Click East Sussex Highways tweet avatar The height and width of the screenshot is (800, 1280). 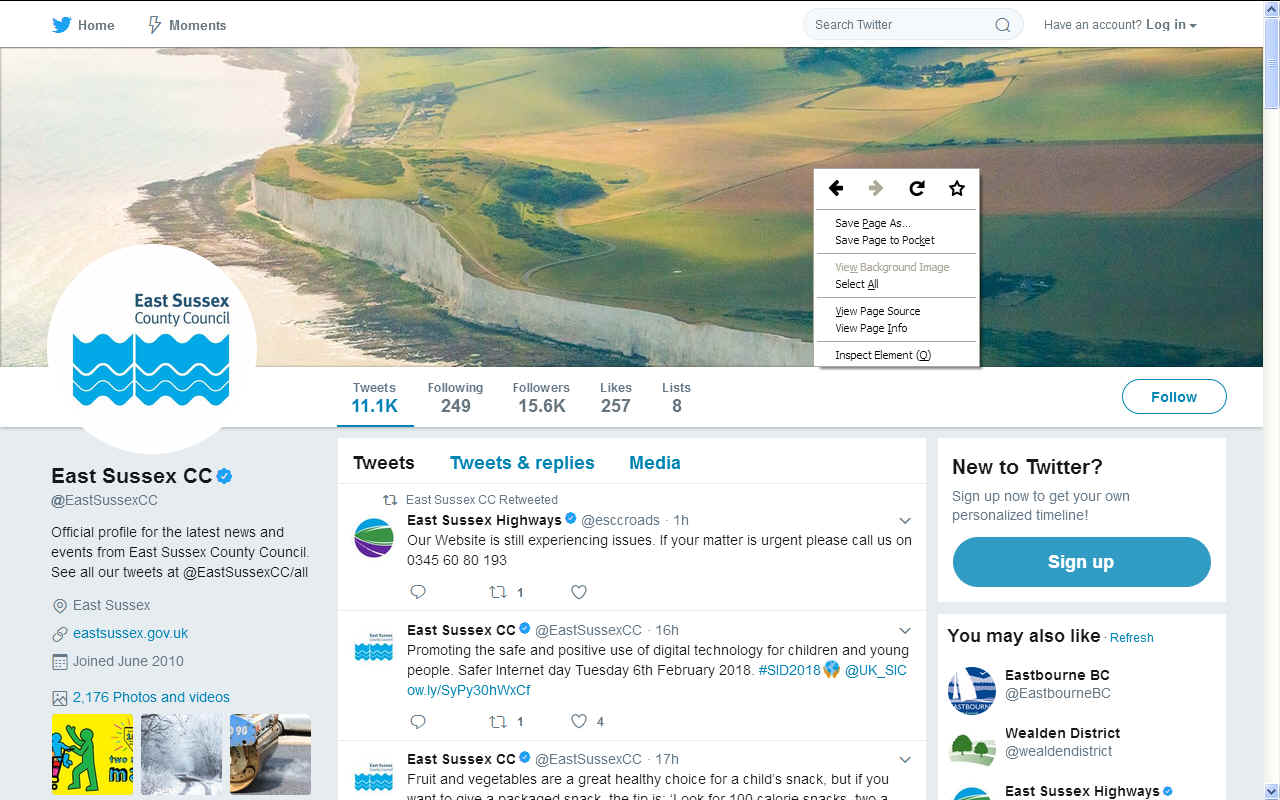(x=374, y=538)
